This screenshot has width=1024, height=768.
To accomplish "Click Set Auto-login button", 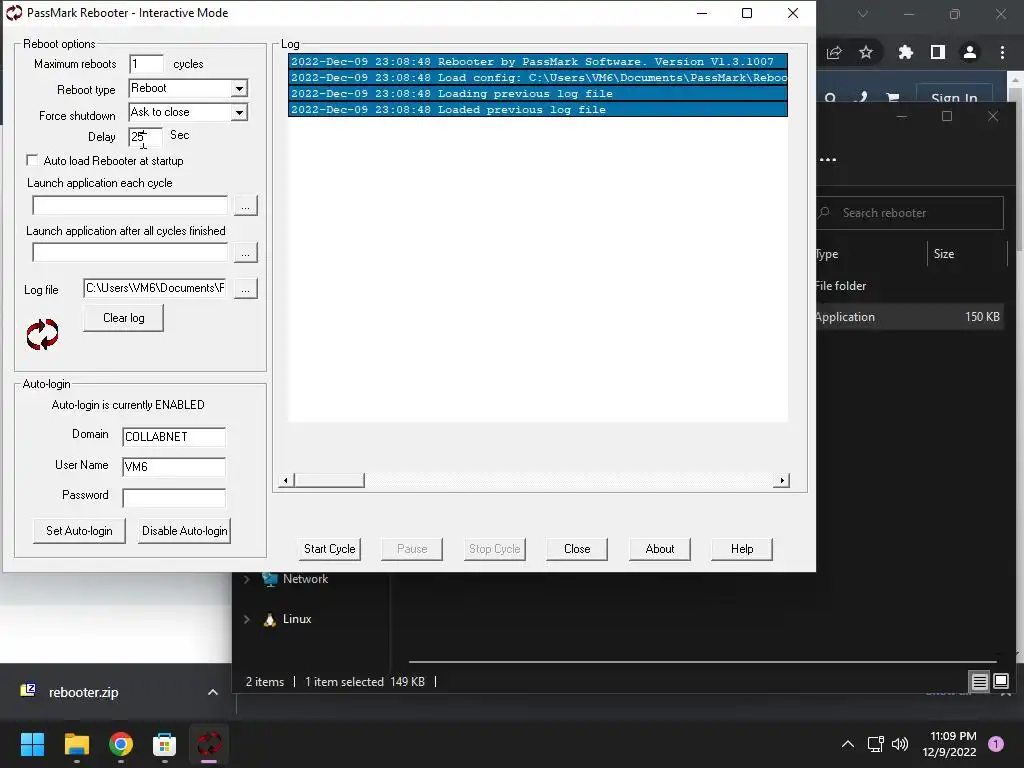I will pyautogui.click(x=79, y=531).
